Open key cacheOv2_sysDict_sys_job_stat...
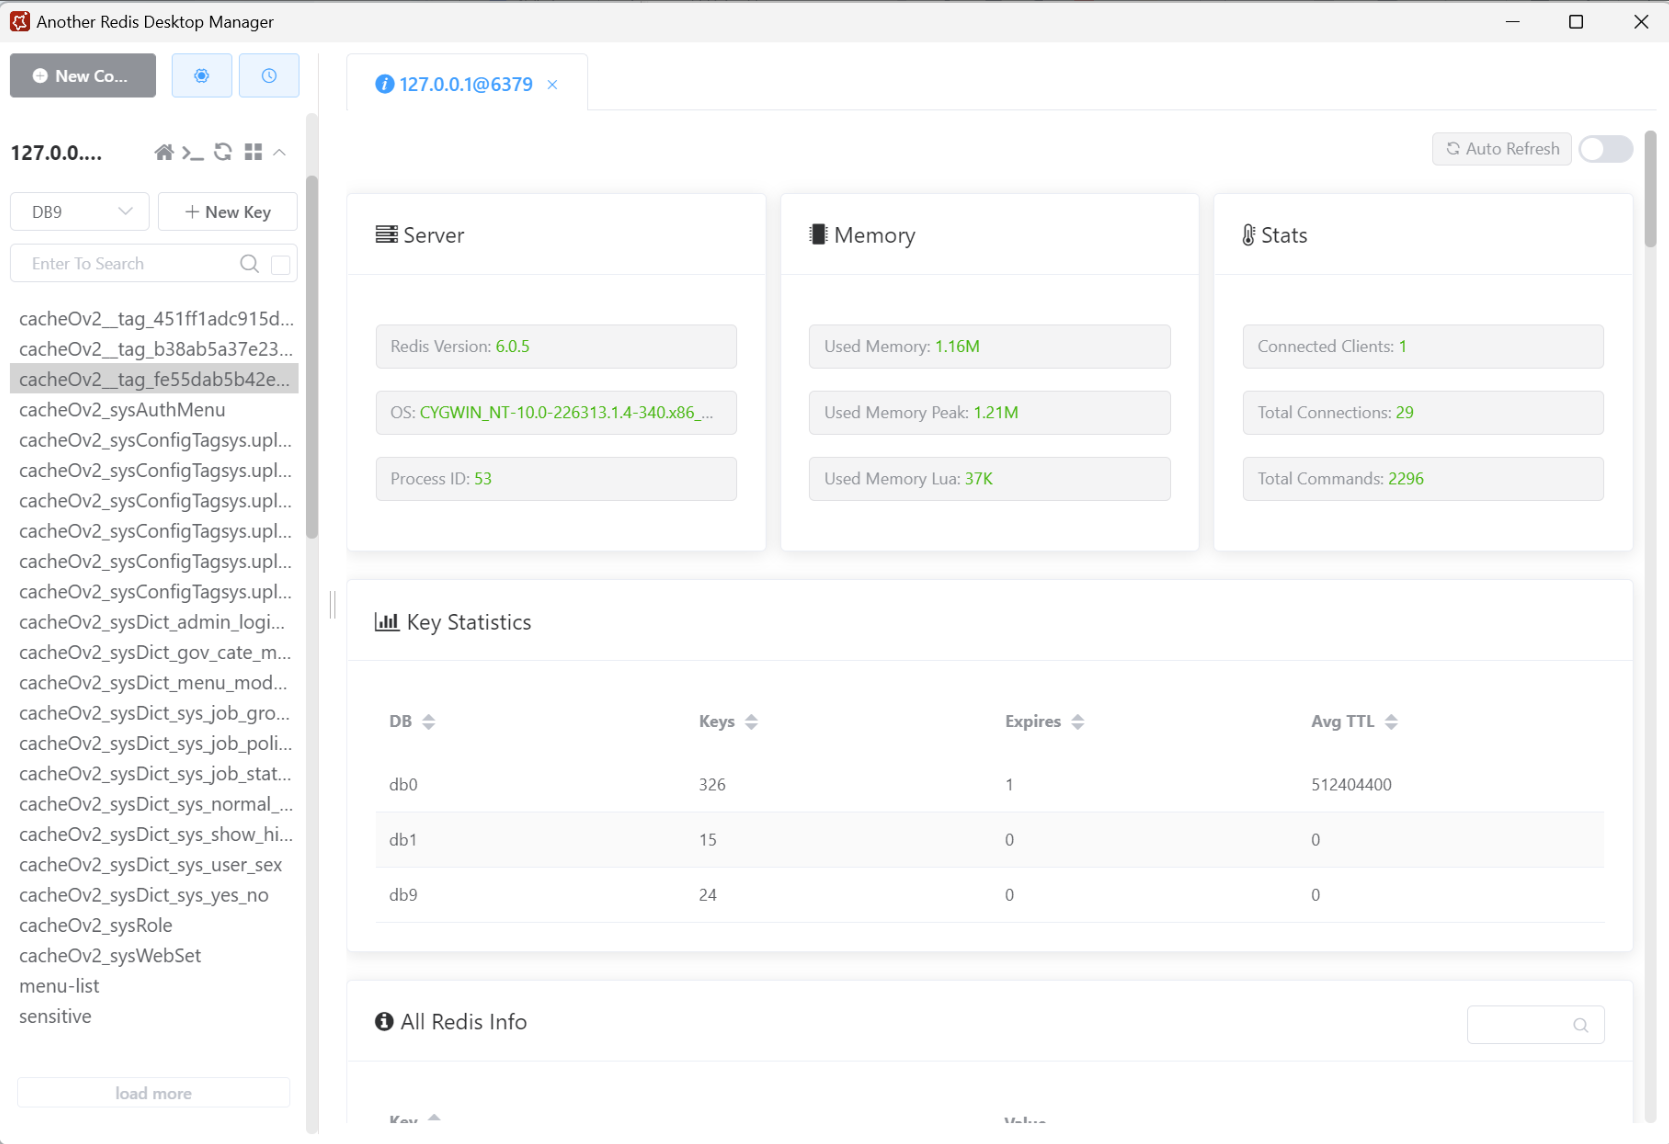 point(155,774)
